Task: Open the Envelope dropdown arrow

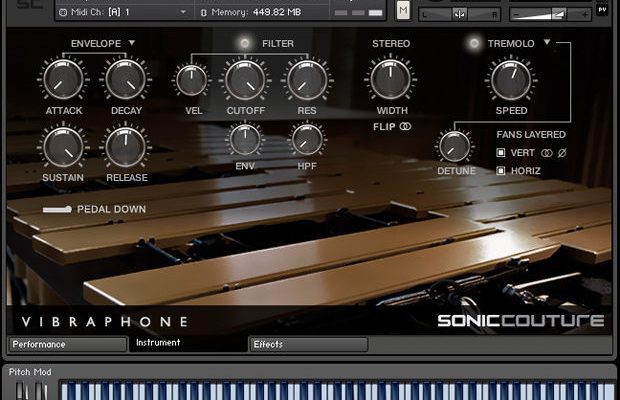Action: (132, 44)
